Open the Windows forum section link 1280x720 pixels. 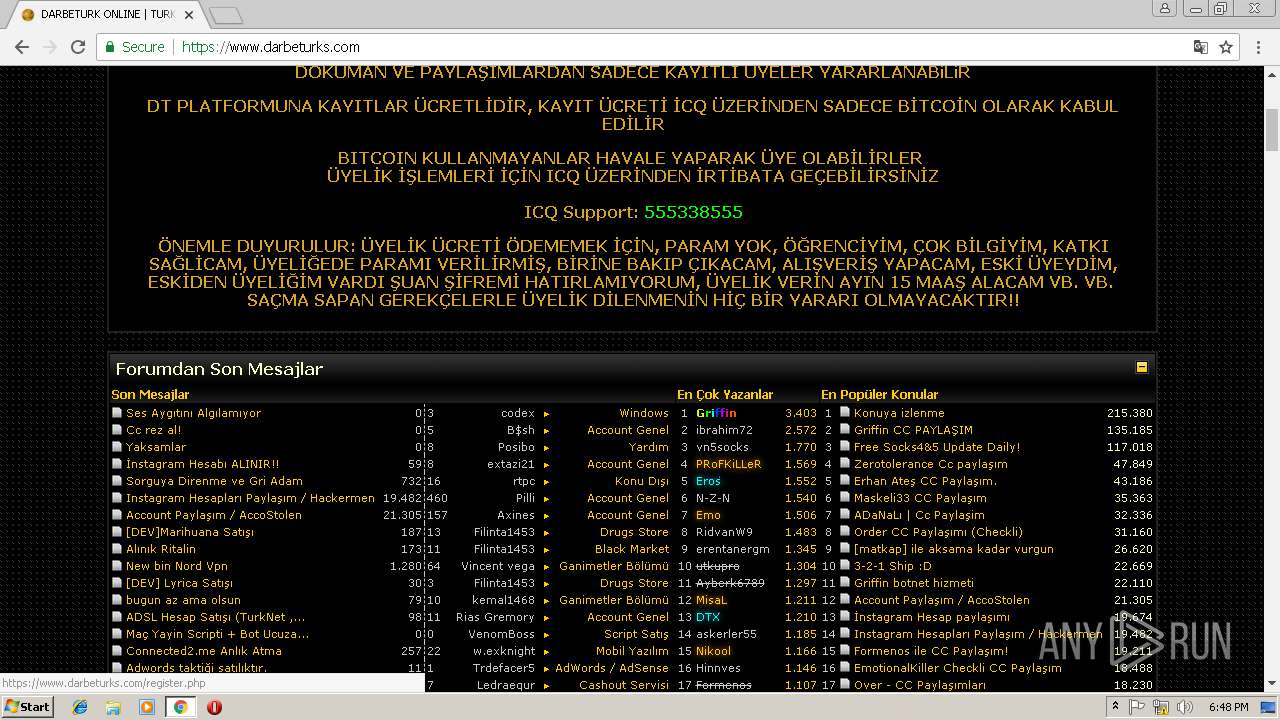pos(644,413)
